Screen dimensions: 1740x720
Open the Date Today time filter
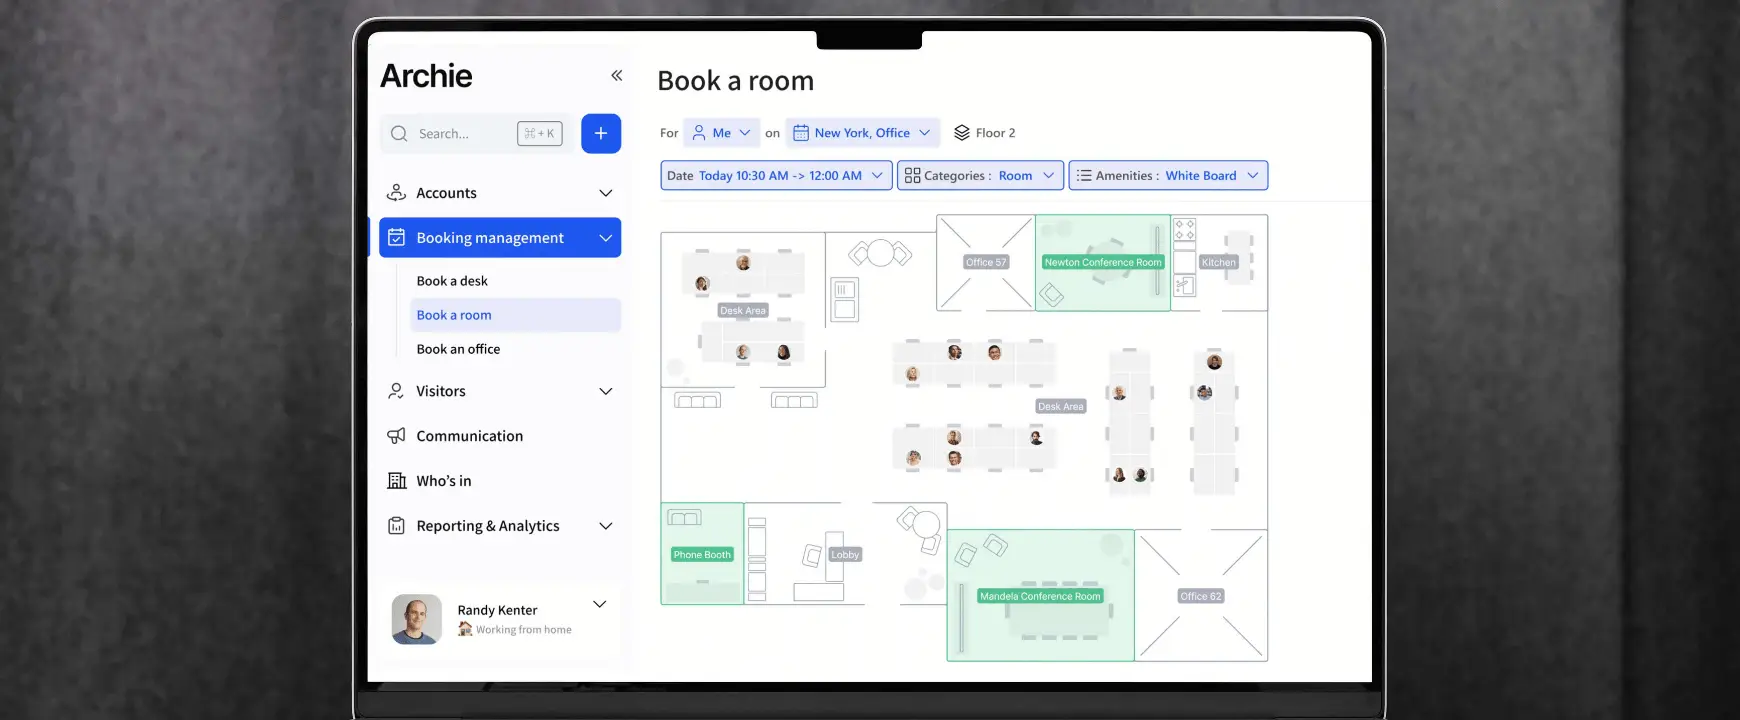(x=776, y=176)
